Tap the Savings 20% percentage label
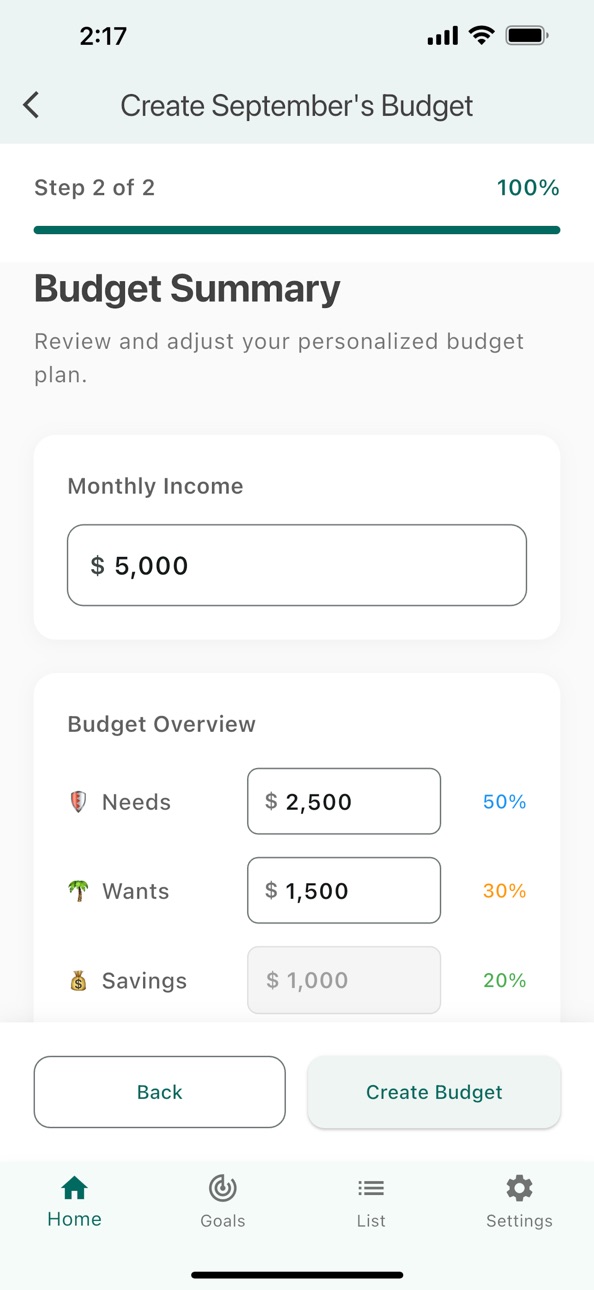 504,981
